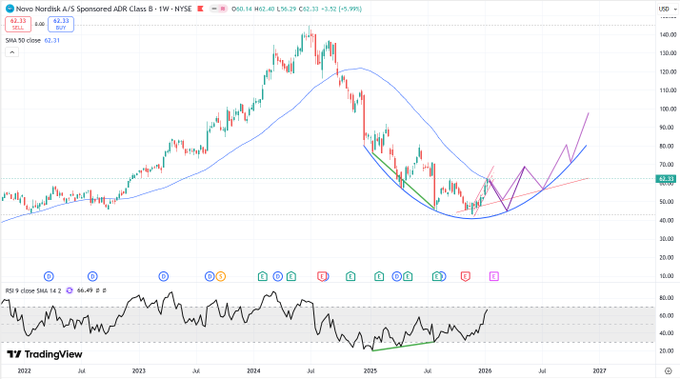680x379 pixels.
Task: Click the dividend marker near August 2023
Action: coord(209,276)
